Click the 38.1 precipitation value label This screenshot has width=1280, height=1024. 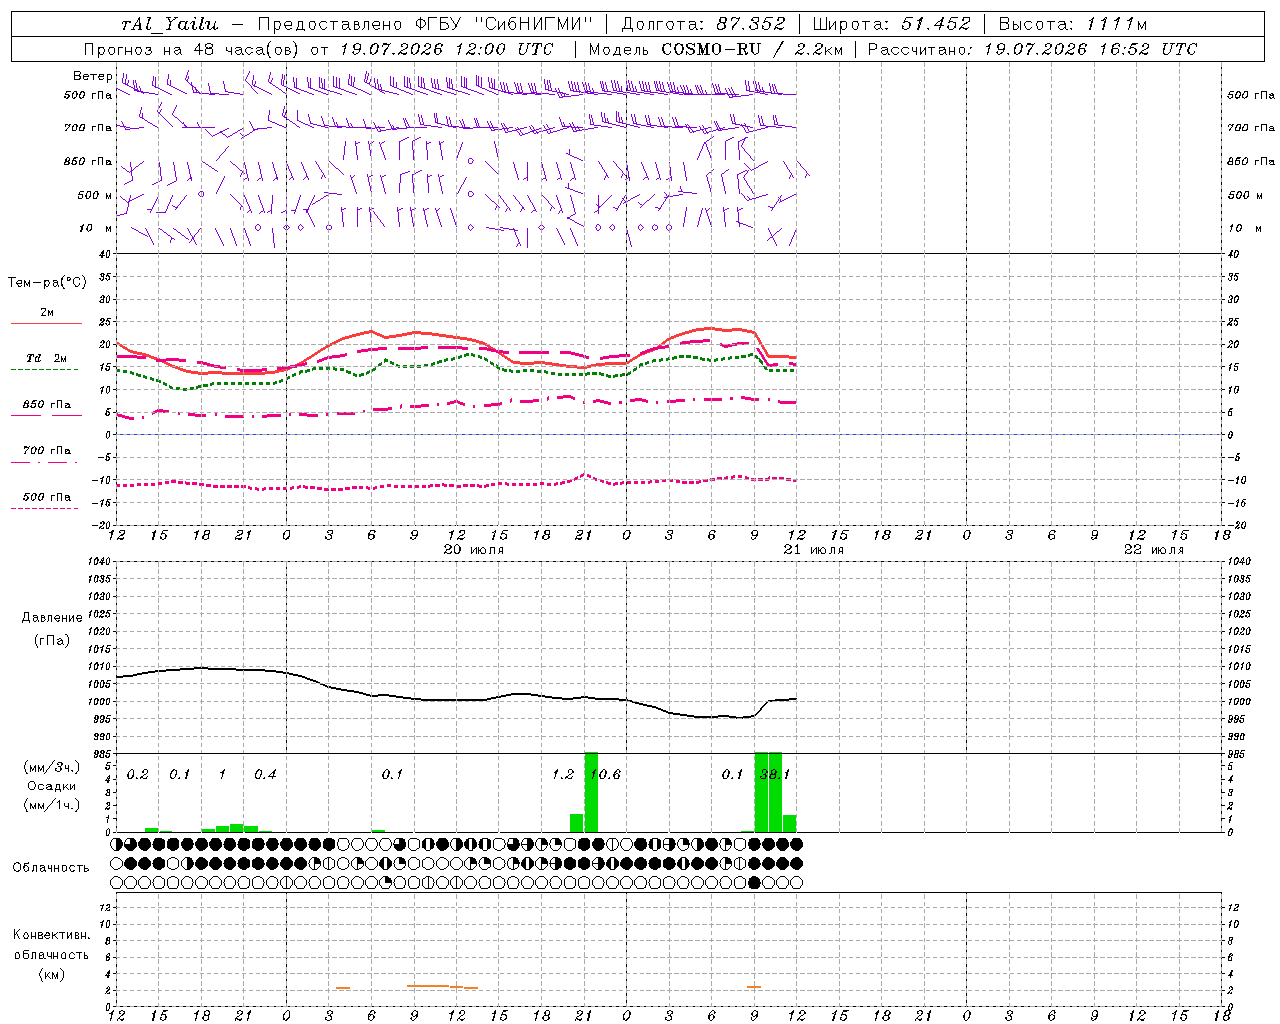[x=775, y=774]
